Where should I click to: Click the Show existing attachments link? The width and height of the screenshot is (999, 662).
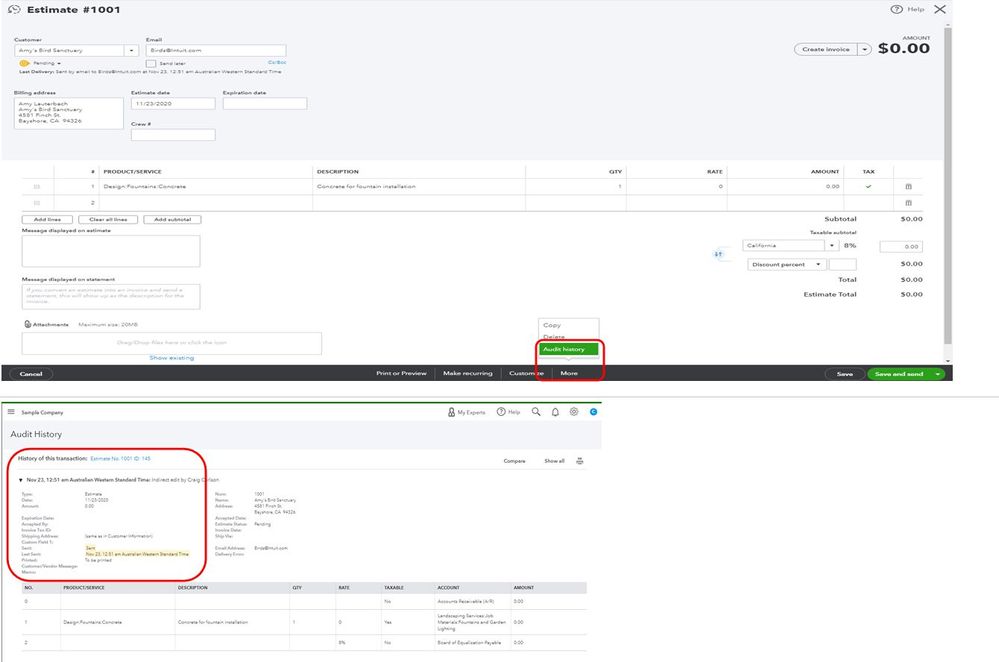click(172, 358)
